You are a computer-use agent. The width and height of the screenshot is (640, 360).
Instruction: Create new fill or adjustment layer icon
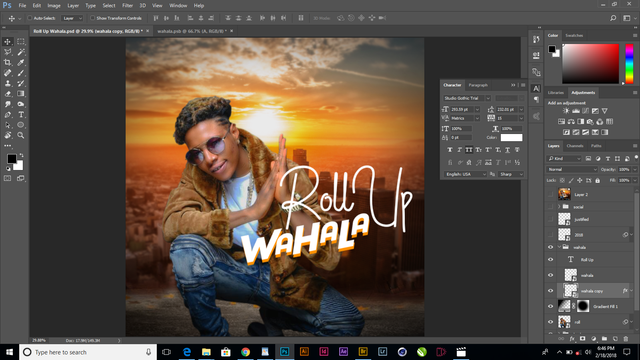click(593, 339)
